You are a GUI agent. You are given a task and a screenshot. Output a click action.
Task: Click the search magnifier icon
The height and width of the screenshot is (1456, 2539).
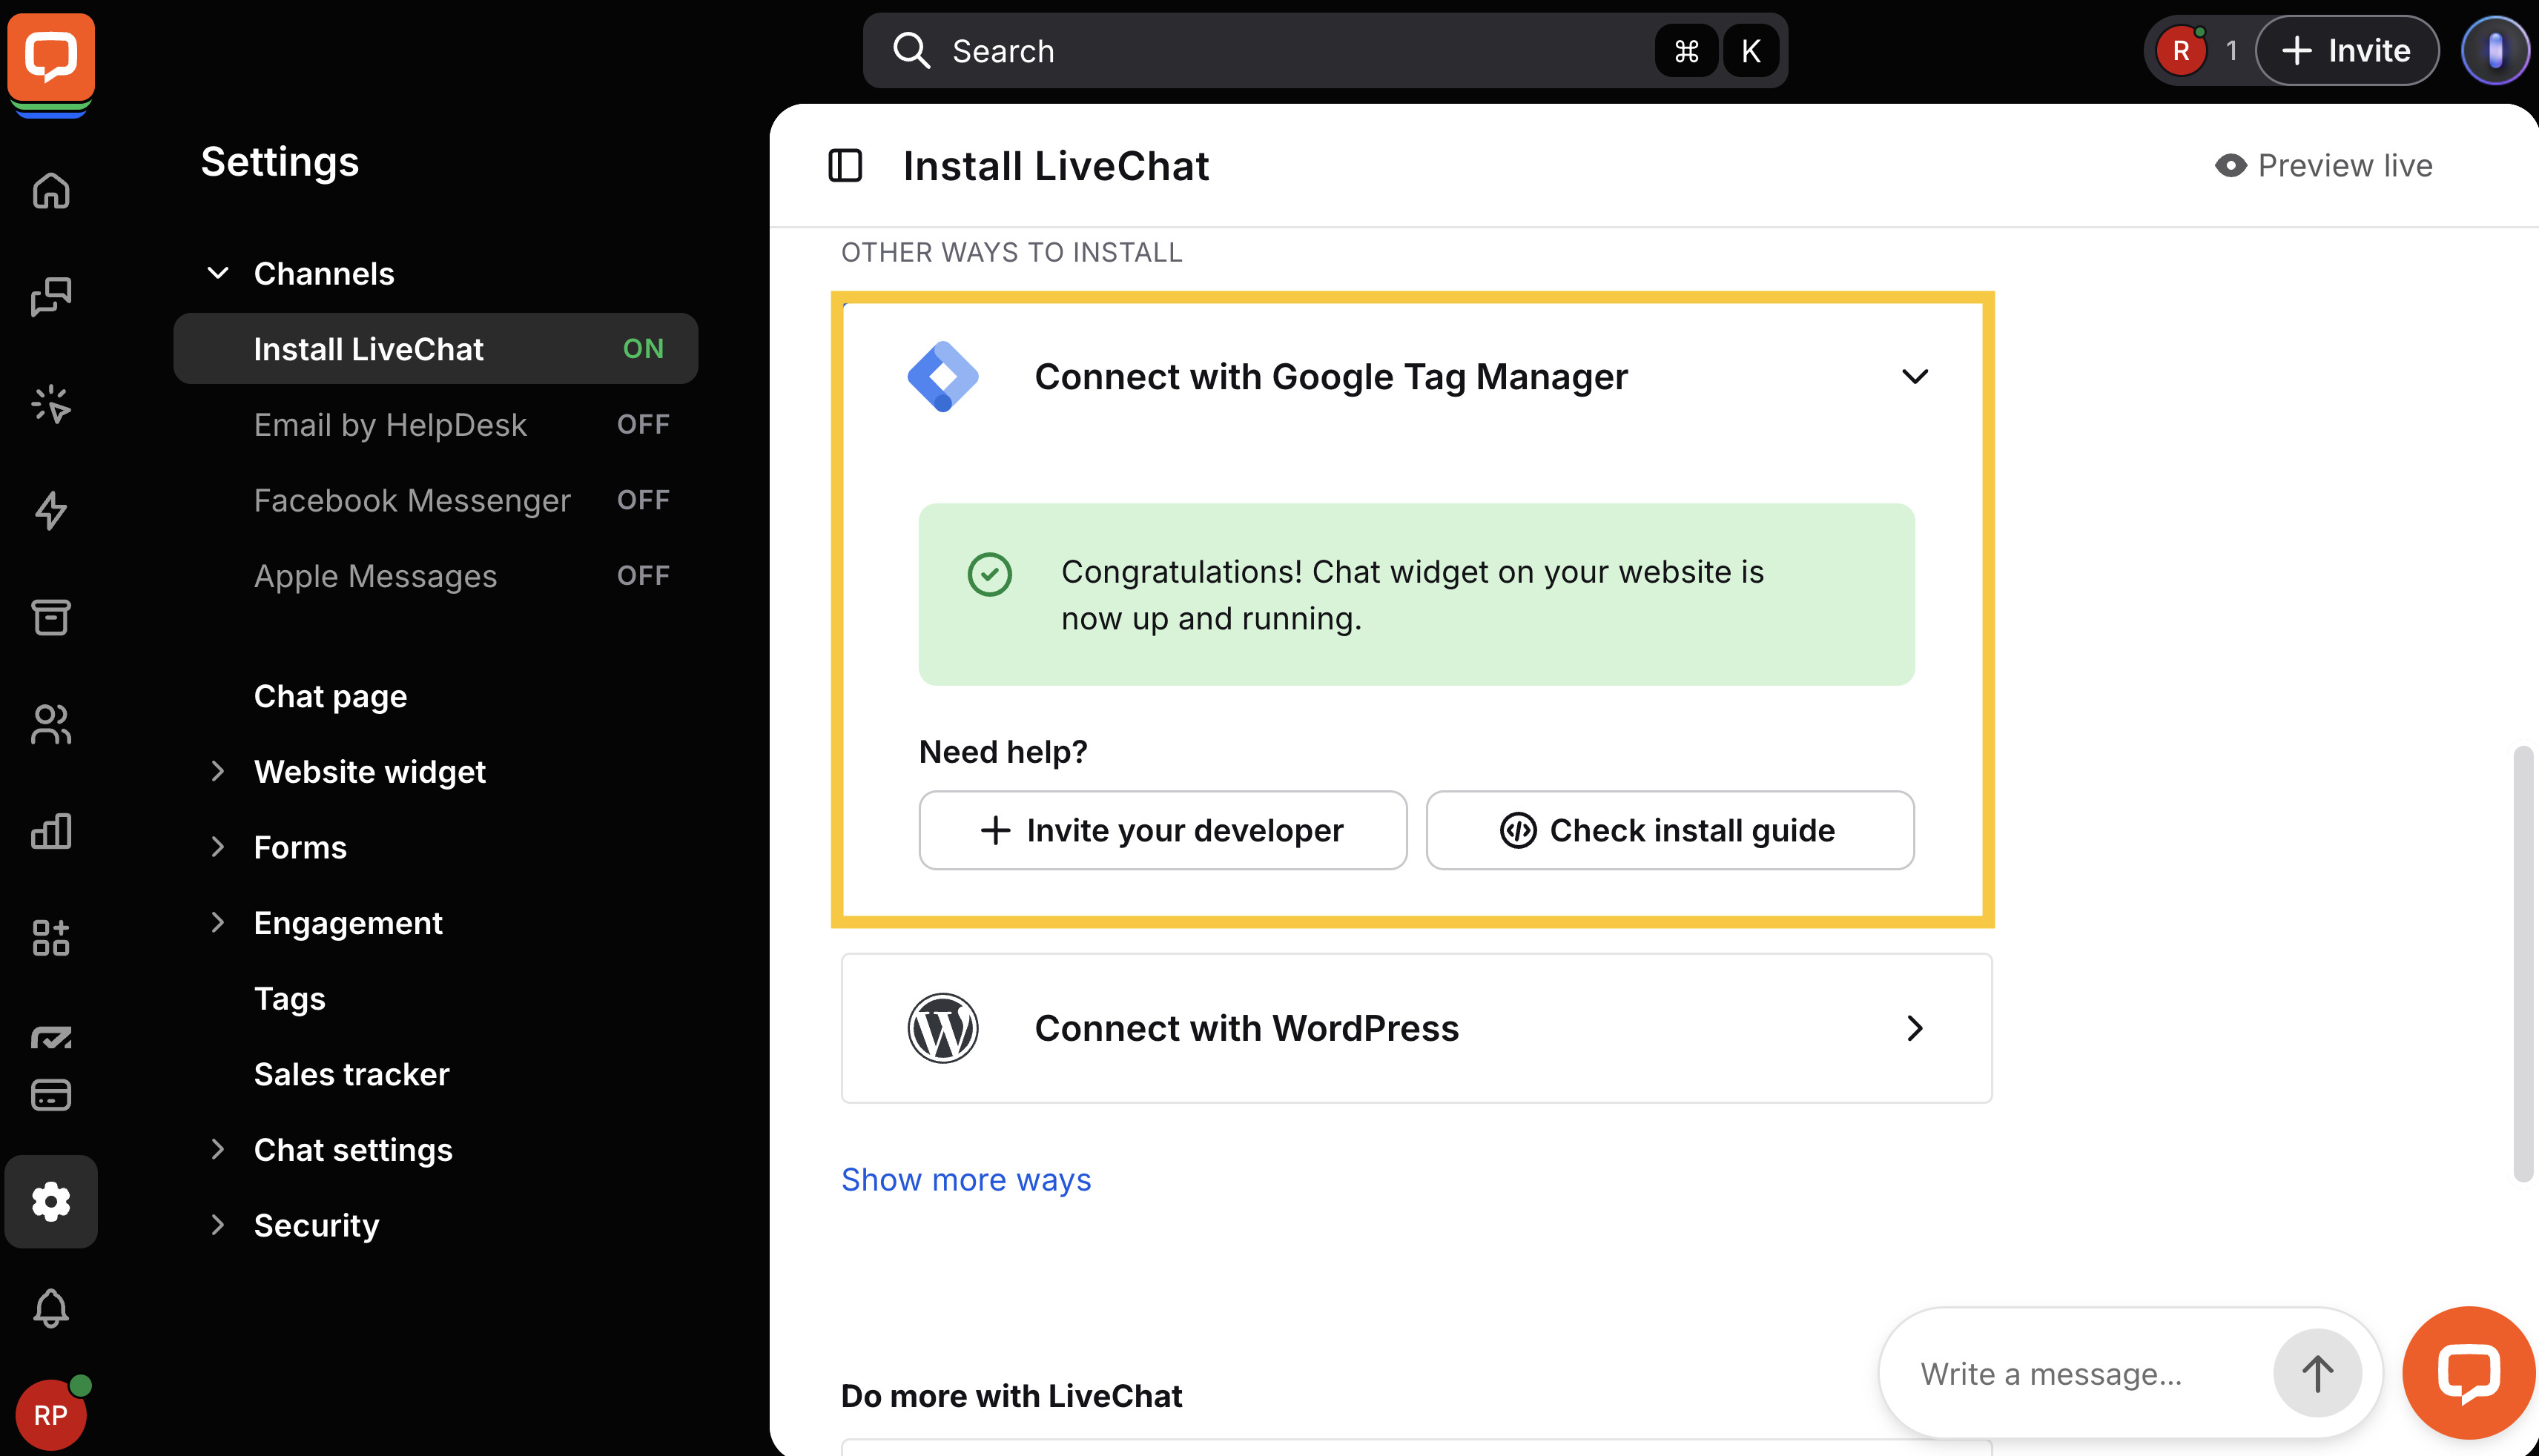[911, 50]
